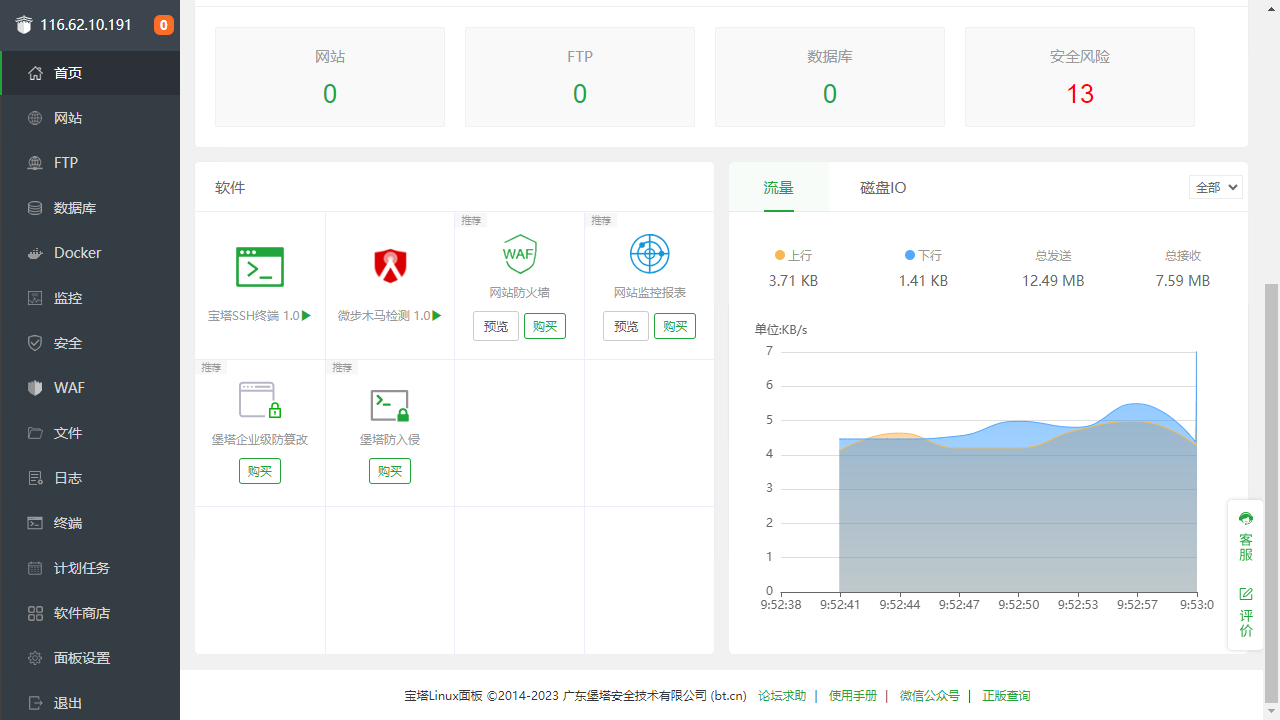
Task: Open the 计划任务 menu item
Action: [x=90, y=568]
